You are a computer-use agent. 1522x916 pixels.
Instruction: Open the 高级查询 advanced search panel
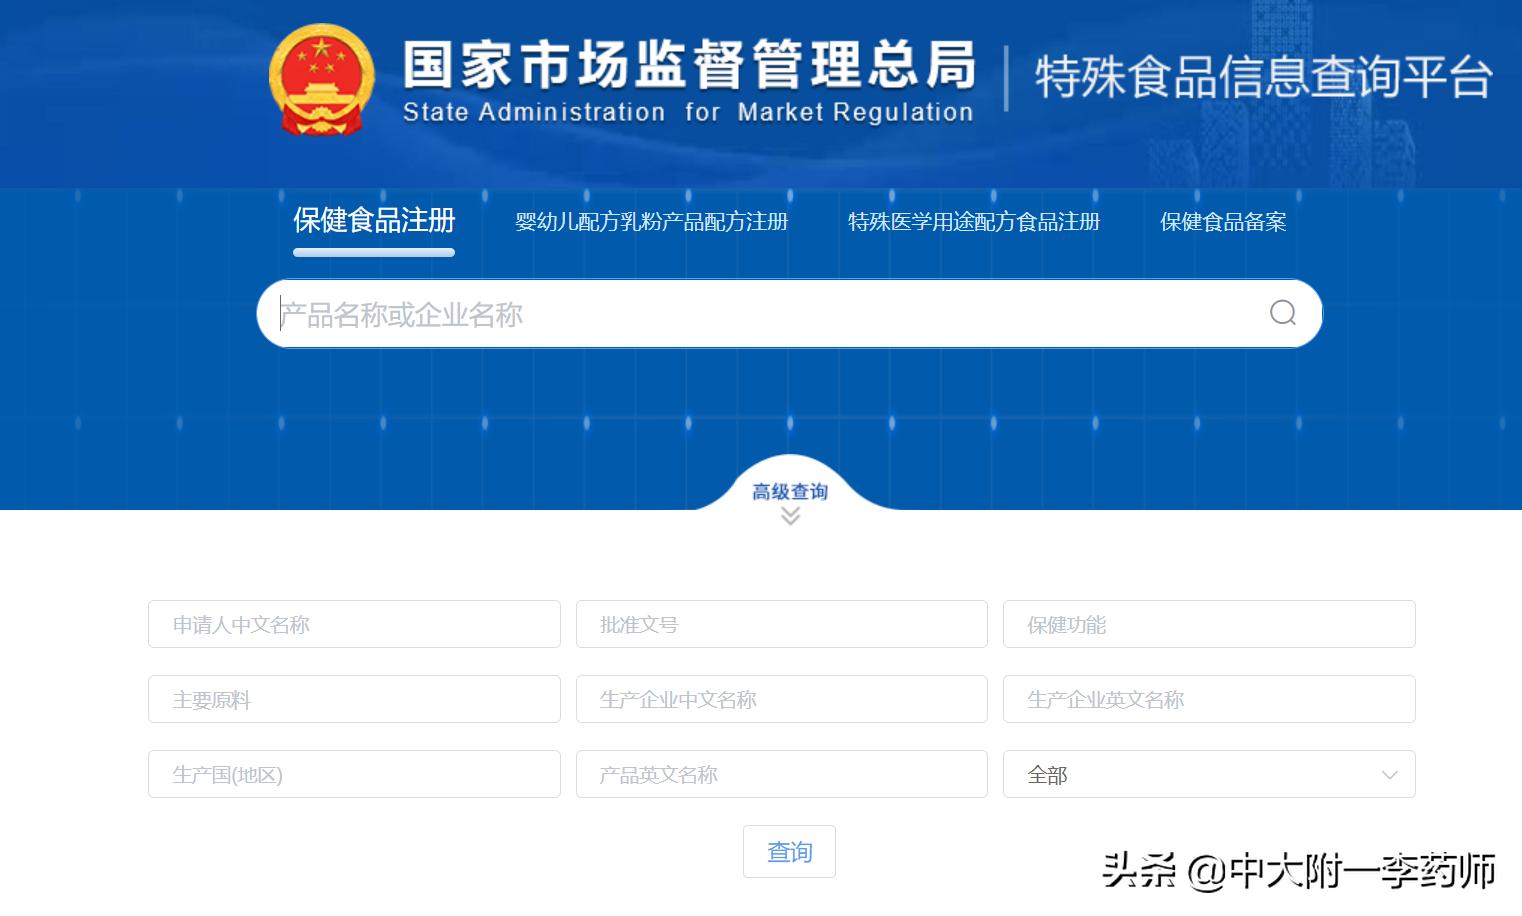tap(791, 492)
